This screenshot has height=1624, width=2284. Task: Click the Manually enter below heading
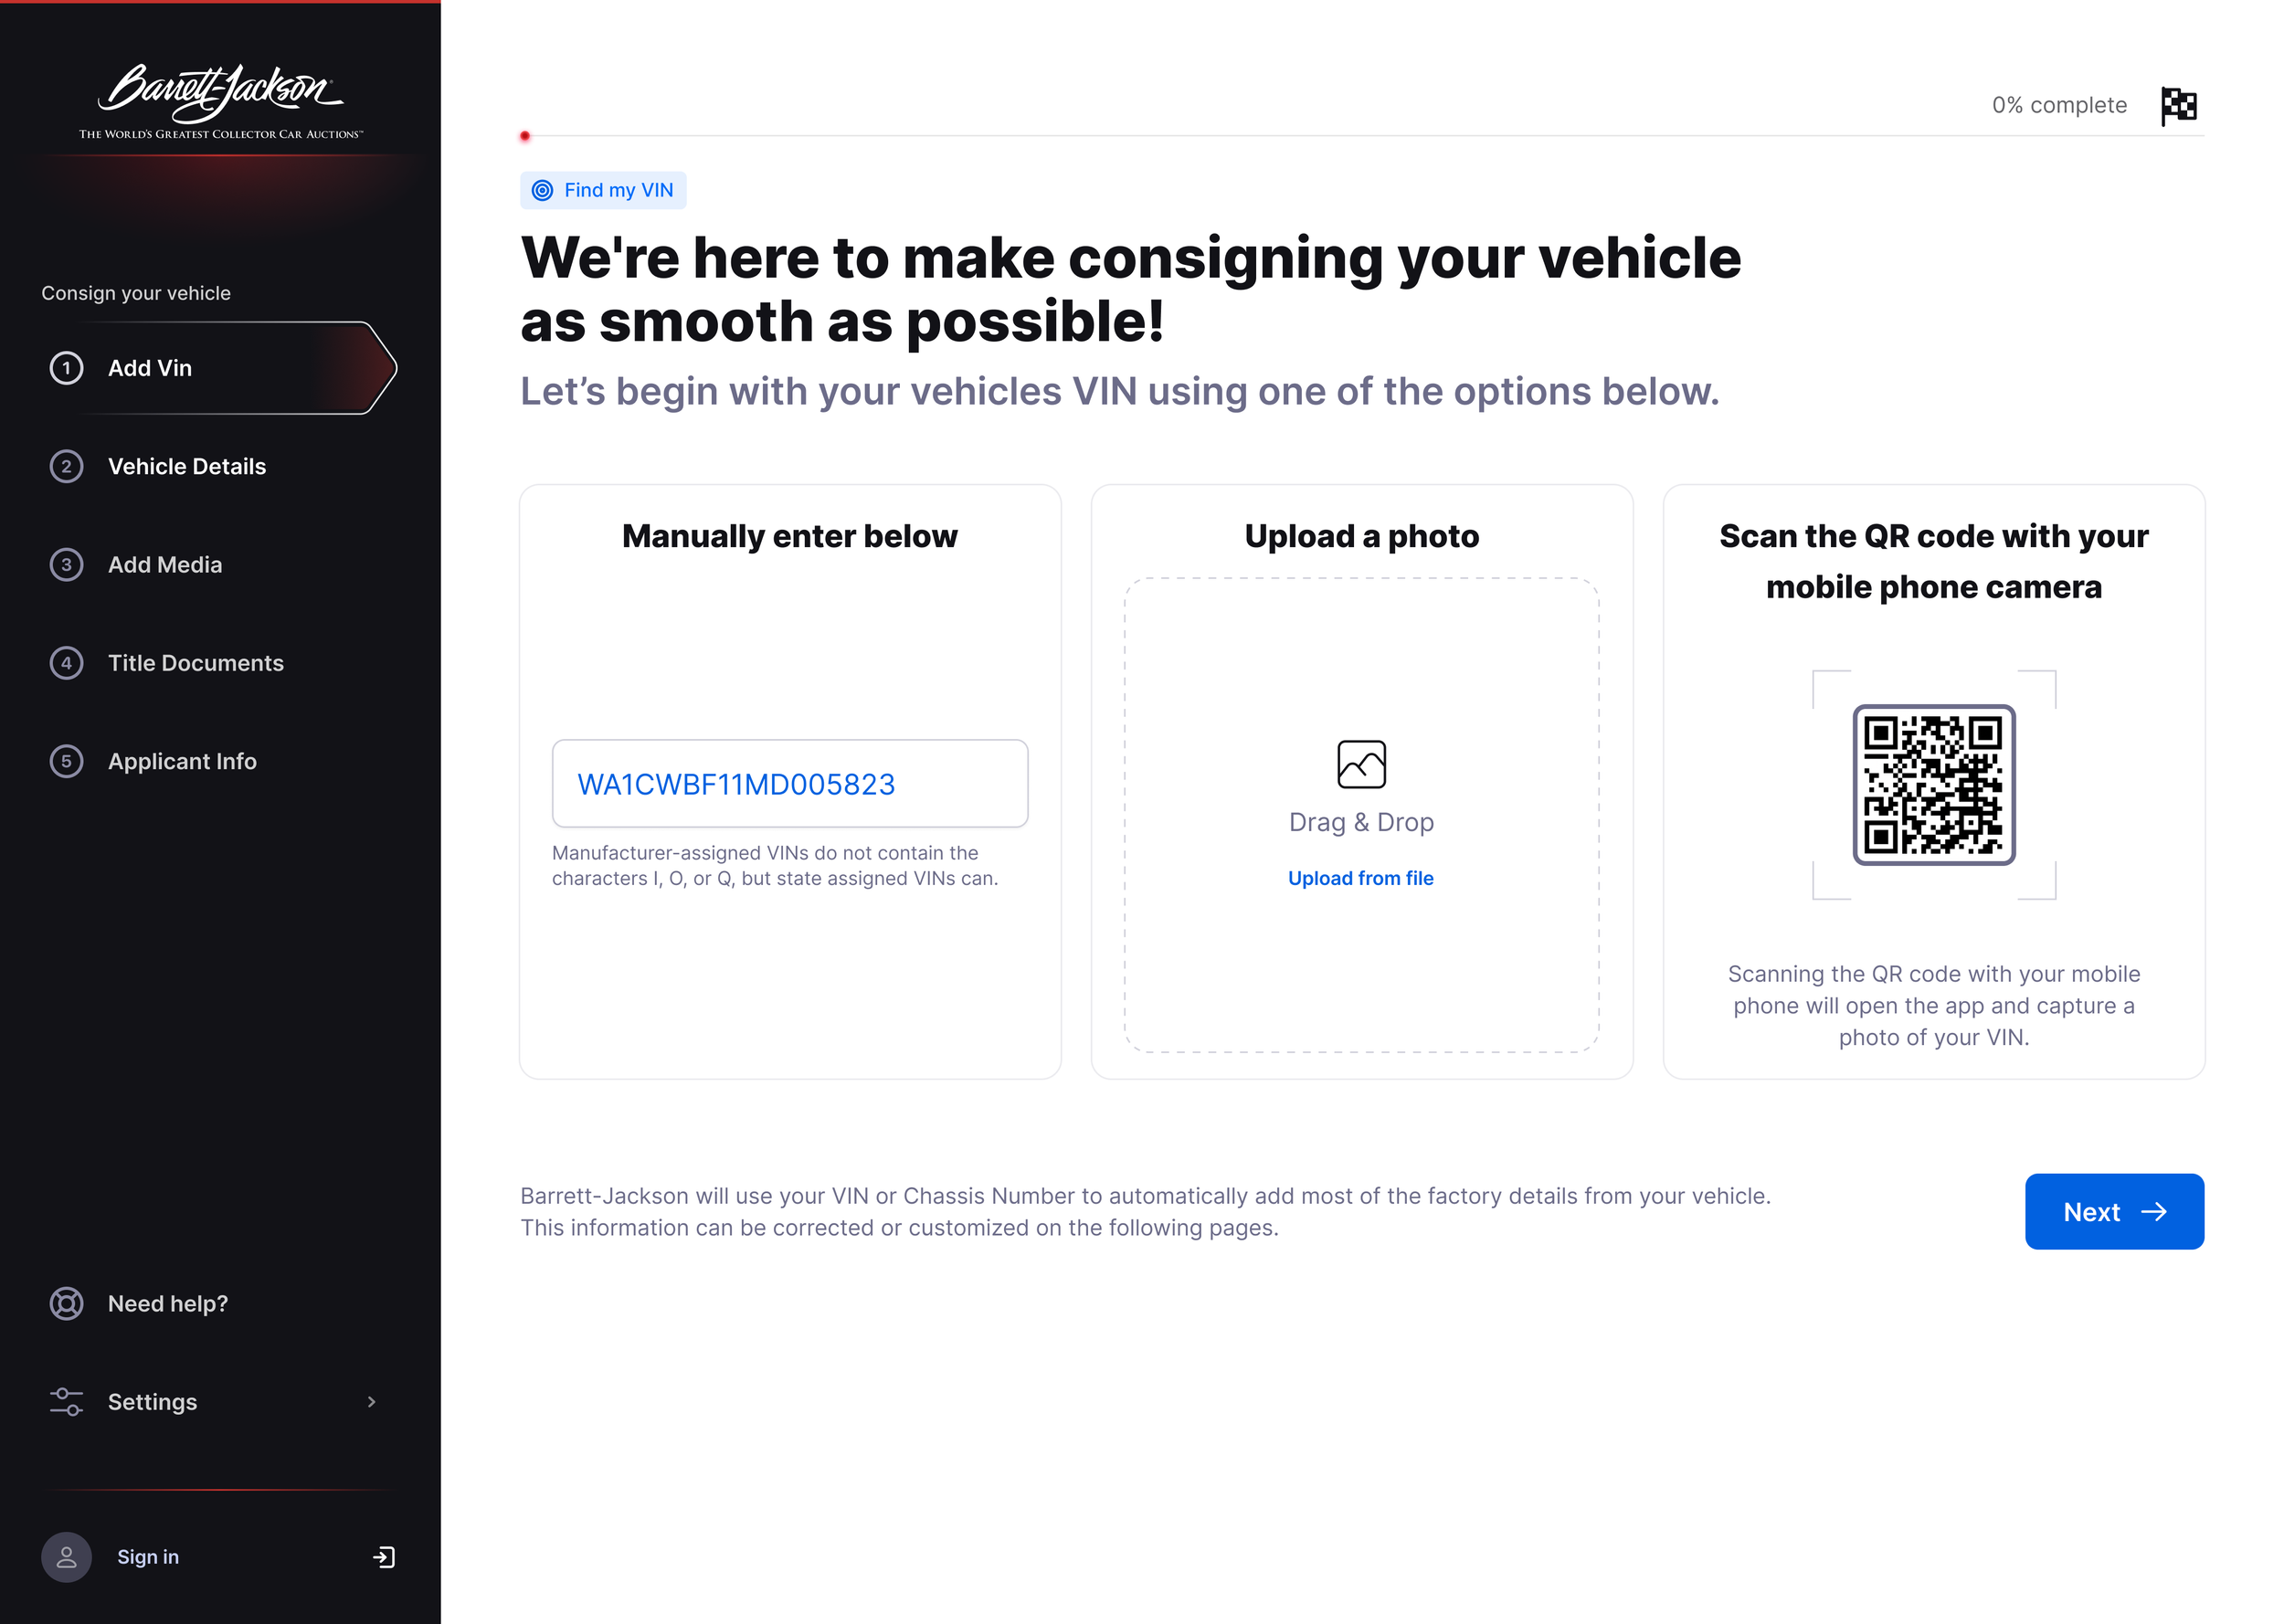(790, 536)
